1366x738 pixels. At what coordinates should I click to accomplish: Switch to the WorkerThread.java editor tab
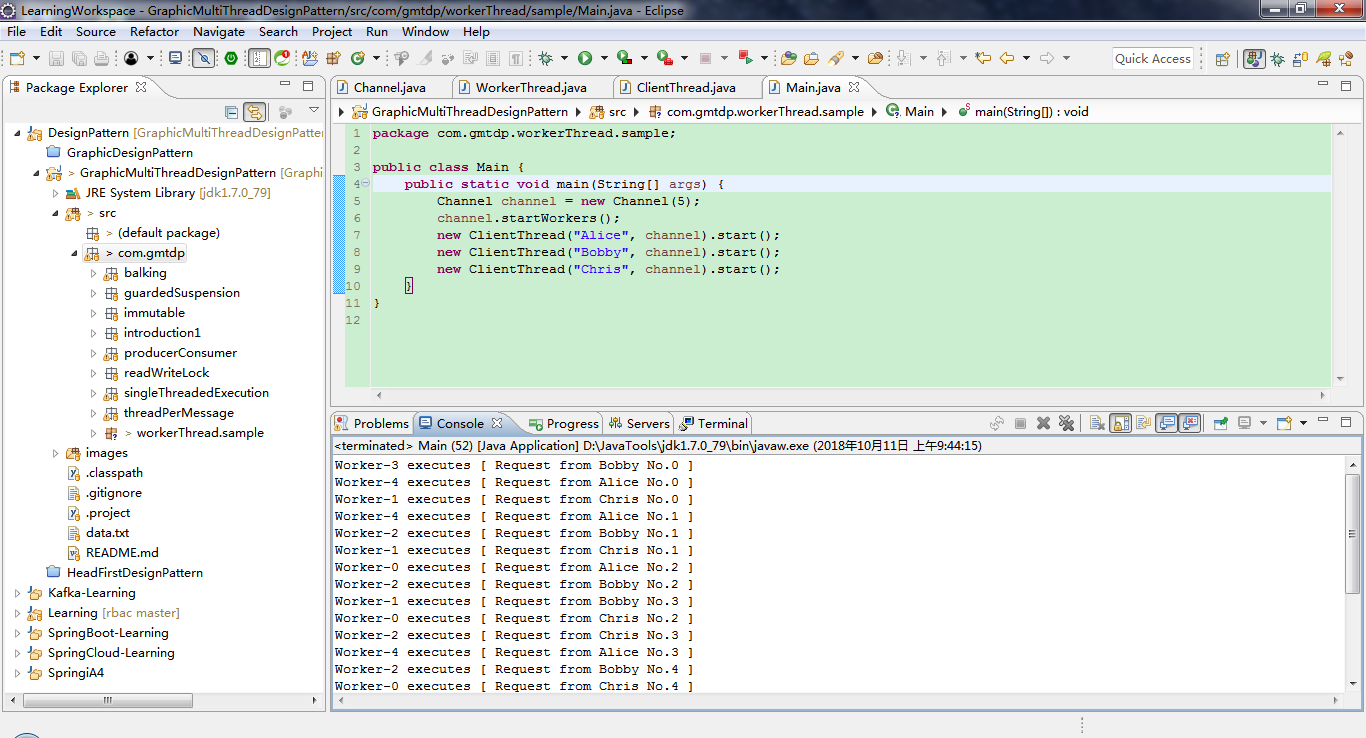click(530, 88)
